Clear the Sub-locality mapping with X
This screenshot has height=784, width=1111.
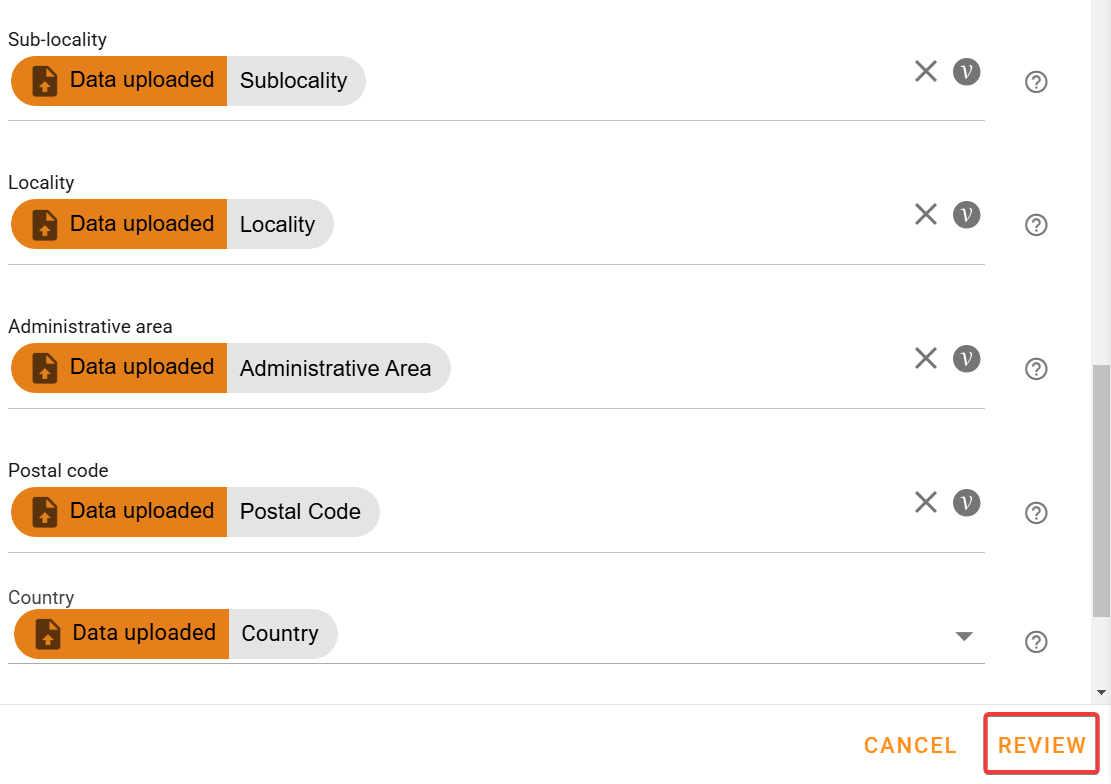point(926,71)
